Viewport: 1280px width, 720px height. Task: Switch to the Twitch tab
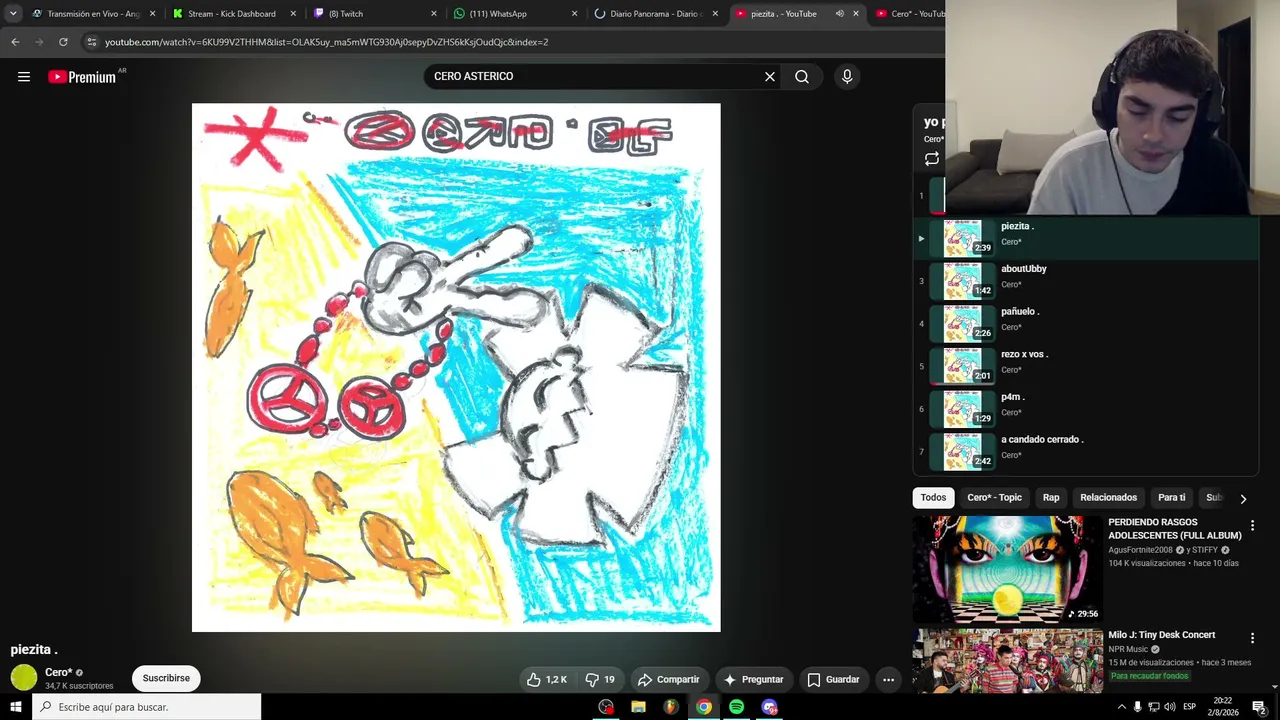(x=373, y=14)
